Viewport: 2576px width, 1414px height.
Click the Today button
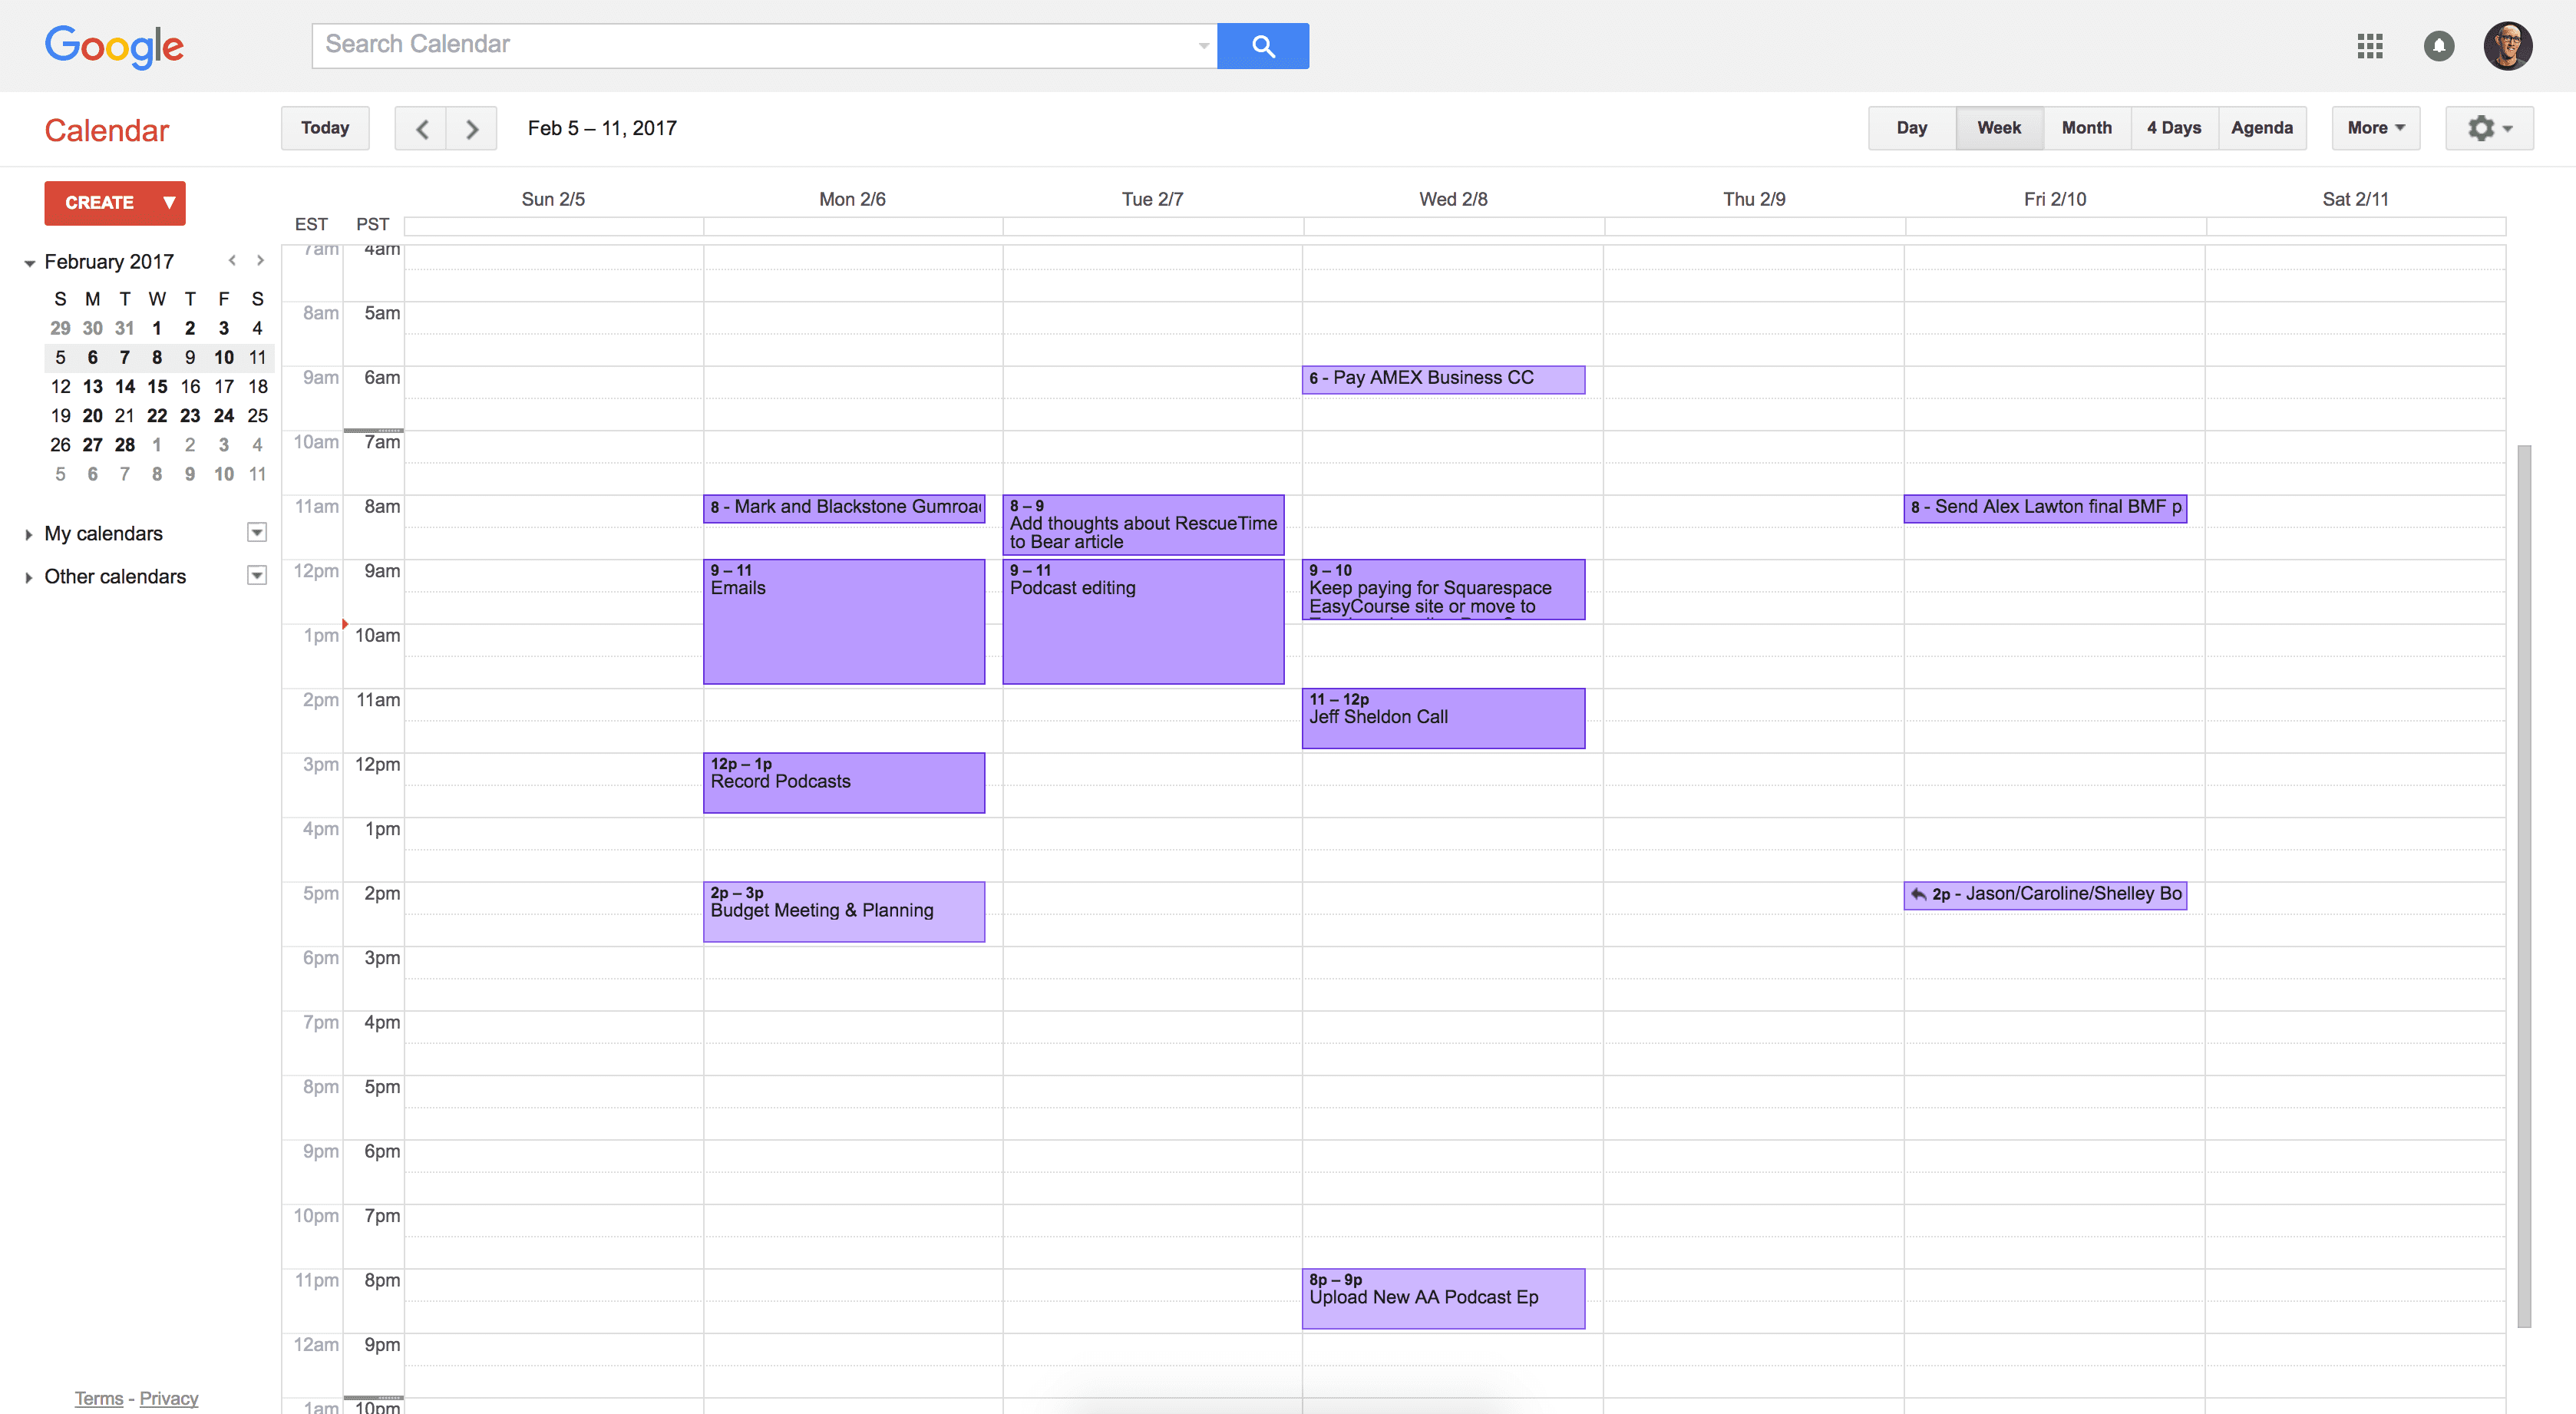click(x=324, y=128)
